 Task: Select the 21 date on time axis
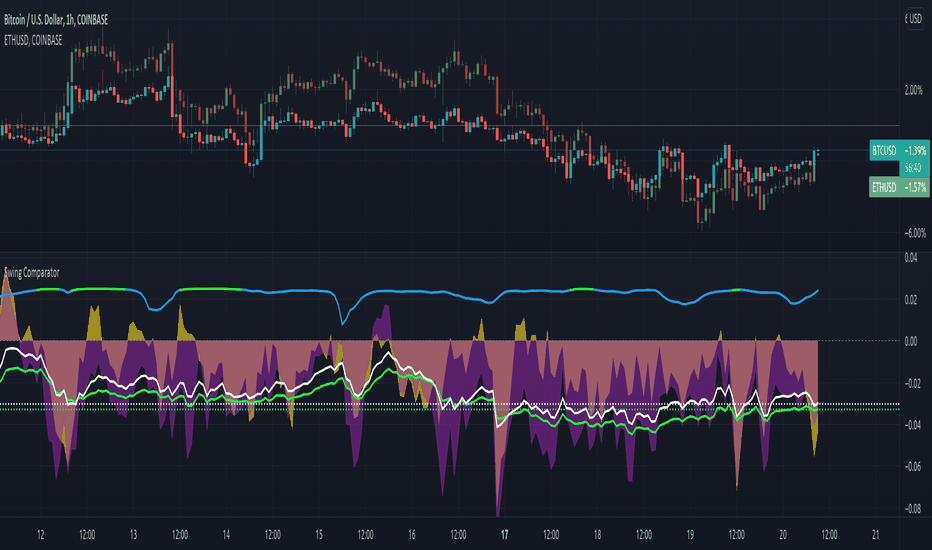pos(876,535)
